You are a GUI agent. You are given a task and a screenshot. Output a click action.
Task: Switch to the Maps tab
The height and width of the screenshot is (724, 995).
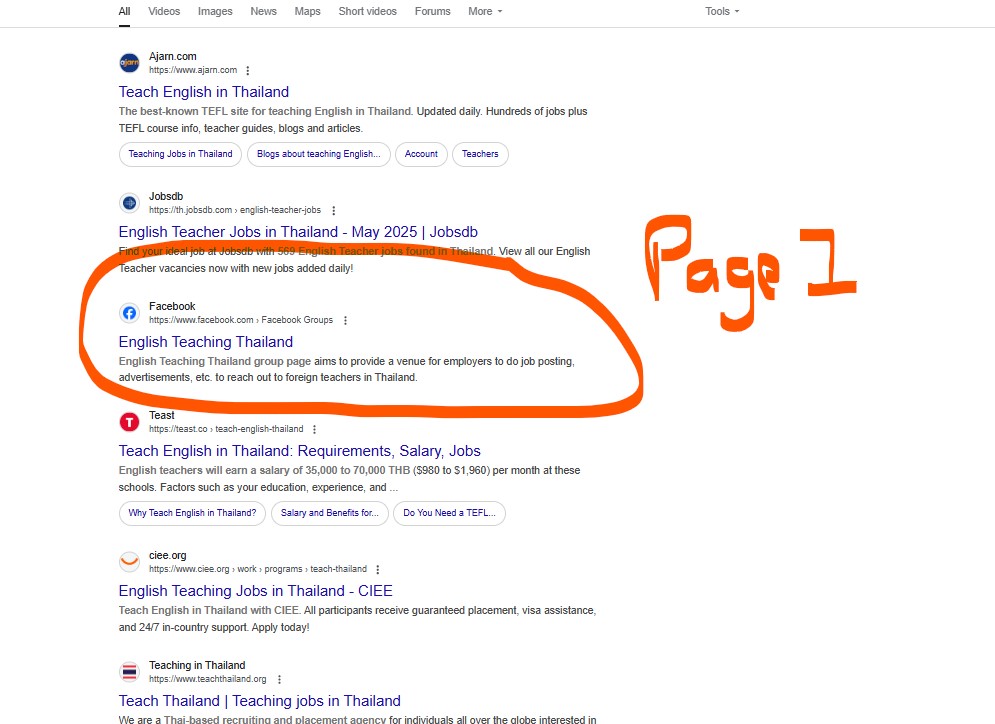tap(308, 11)
